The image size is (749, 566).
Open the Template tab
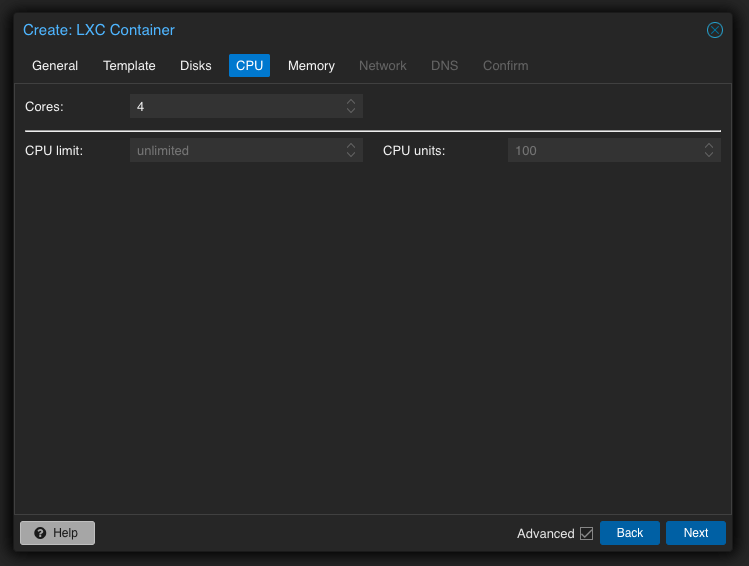(129, 66)
